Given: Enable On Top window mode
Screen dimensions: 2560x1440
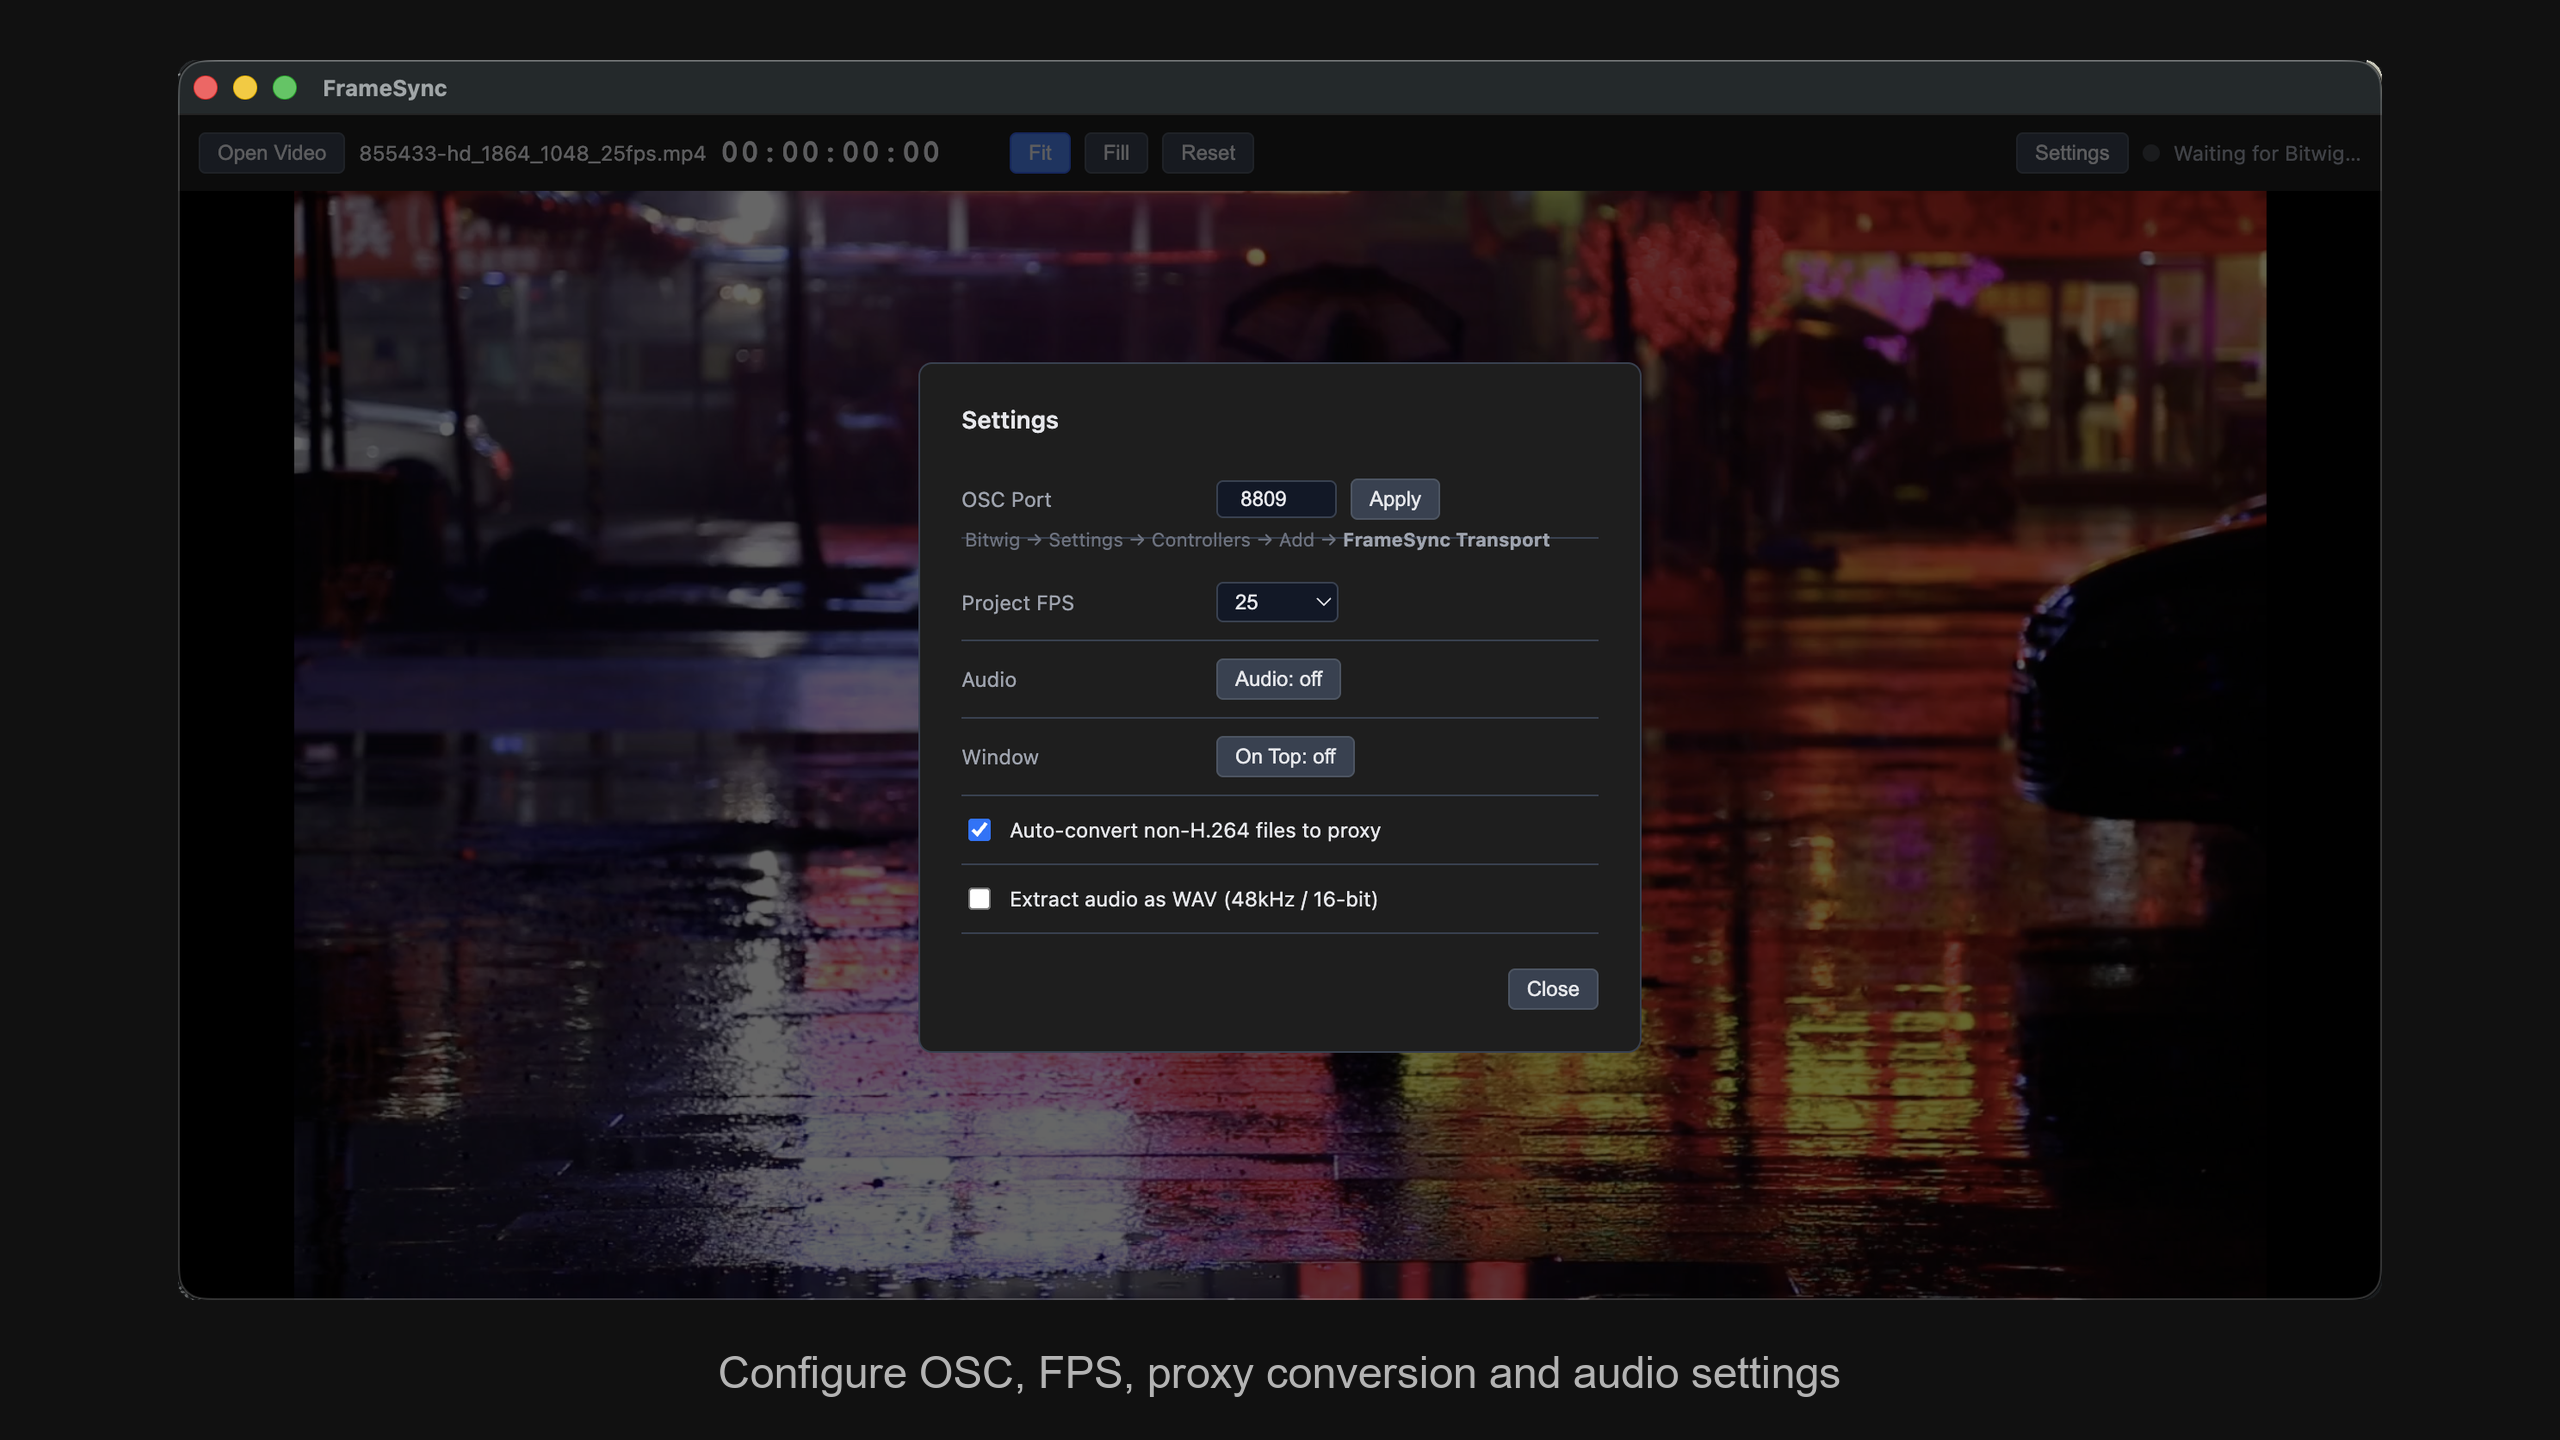Looking at the screenshot, I should coord(1284,757).
